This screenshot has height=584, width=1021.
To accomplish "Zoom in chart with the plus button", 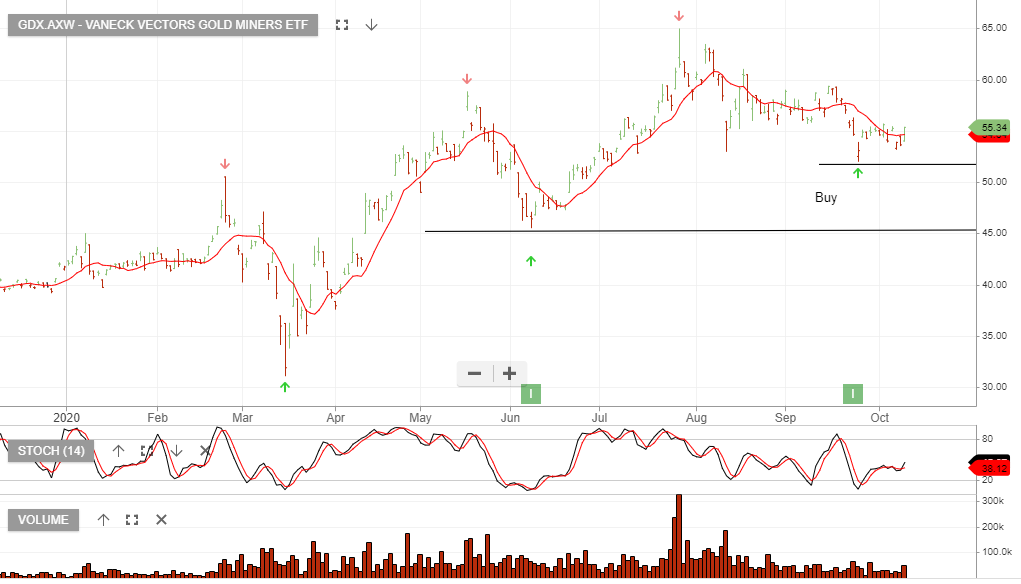I will click(x=510, y=373).
